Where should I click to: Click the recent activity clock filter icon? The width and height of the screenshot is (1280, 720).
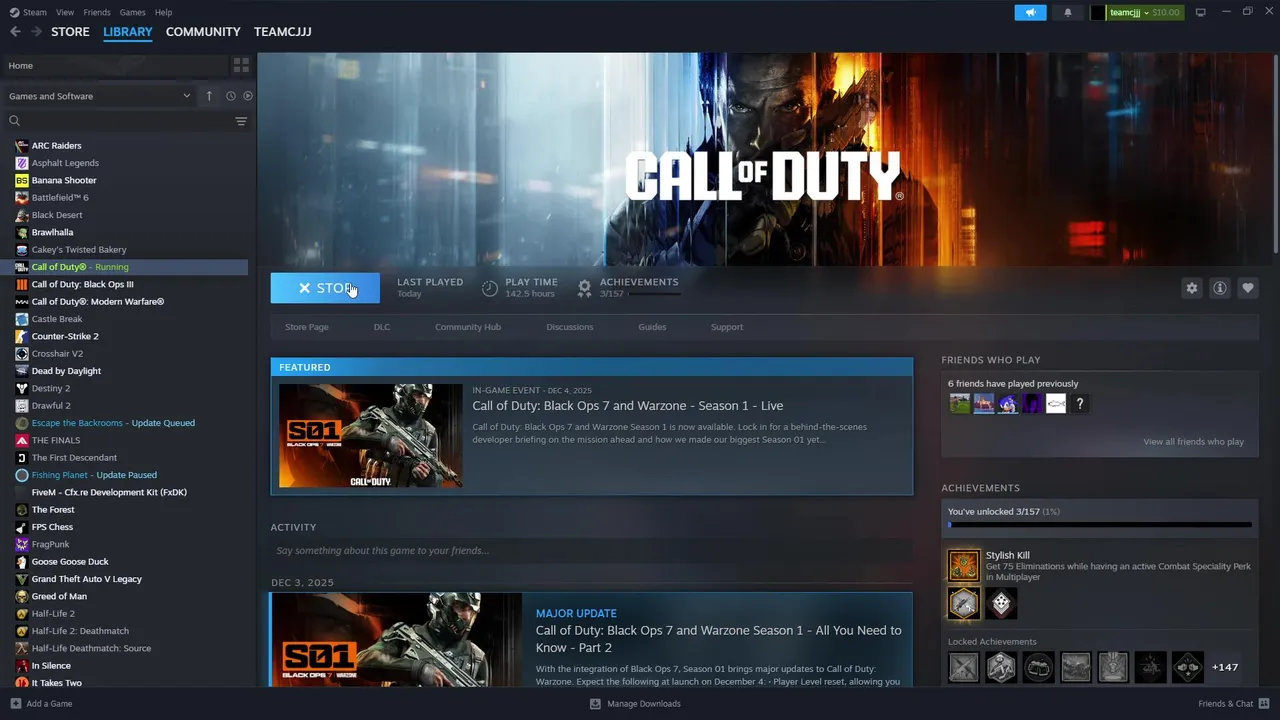[x=230, y=96]
